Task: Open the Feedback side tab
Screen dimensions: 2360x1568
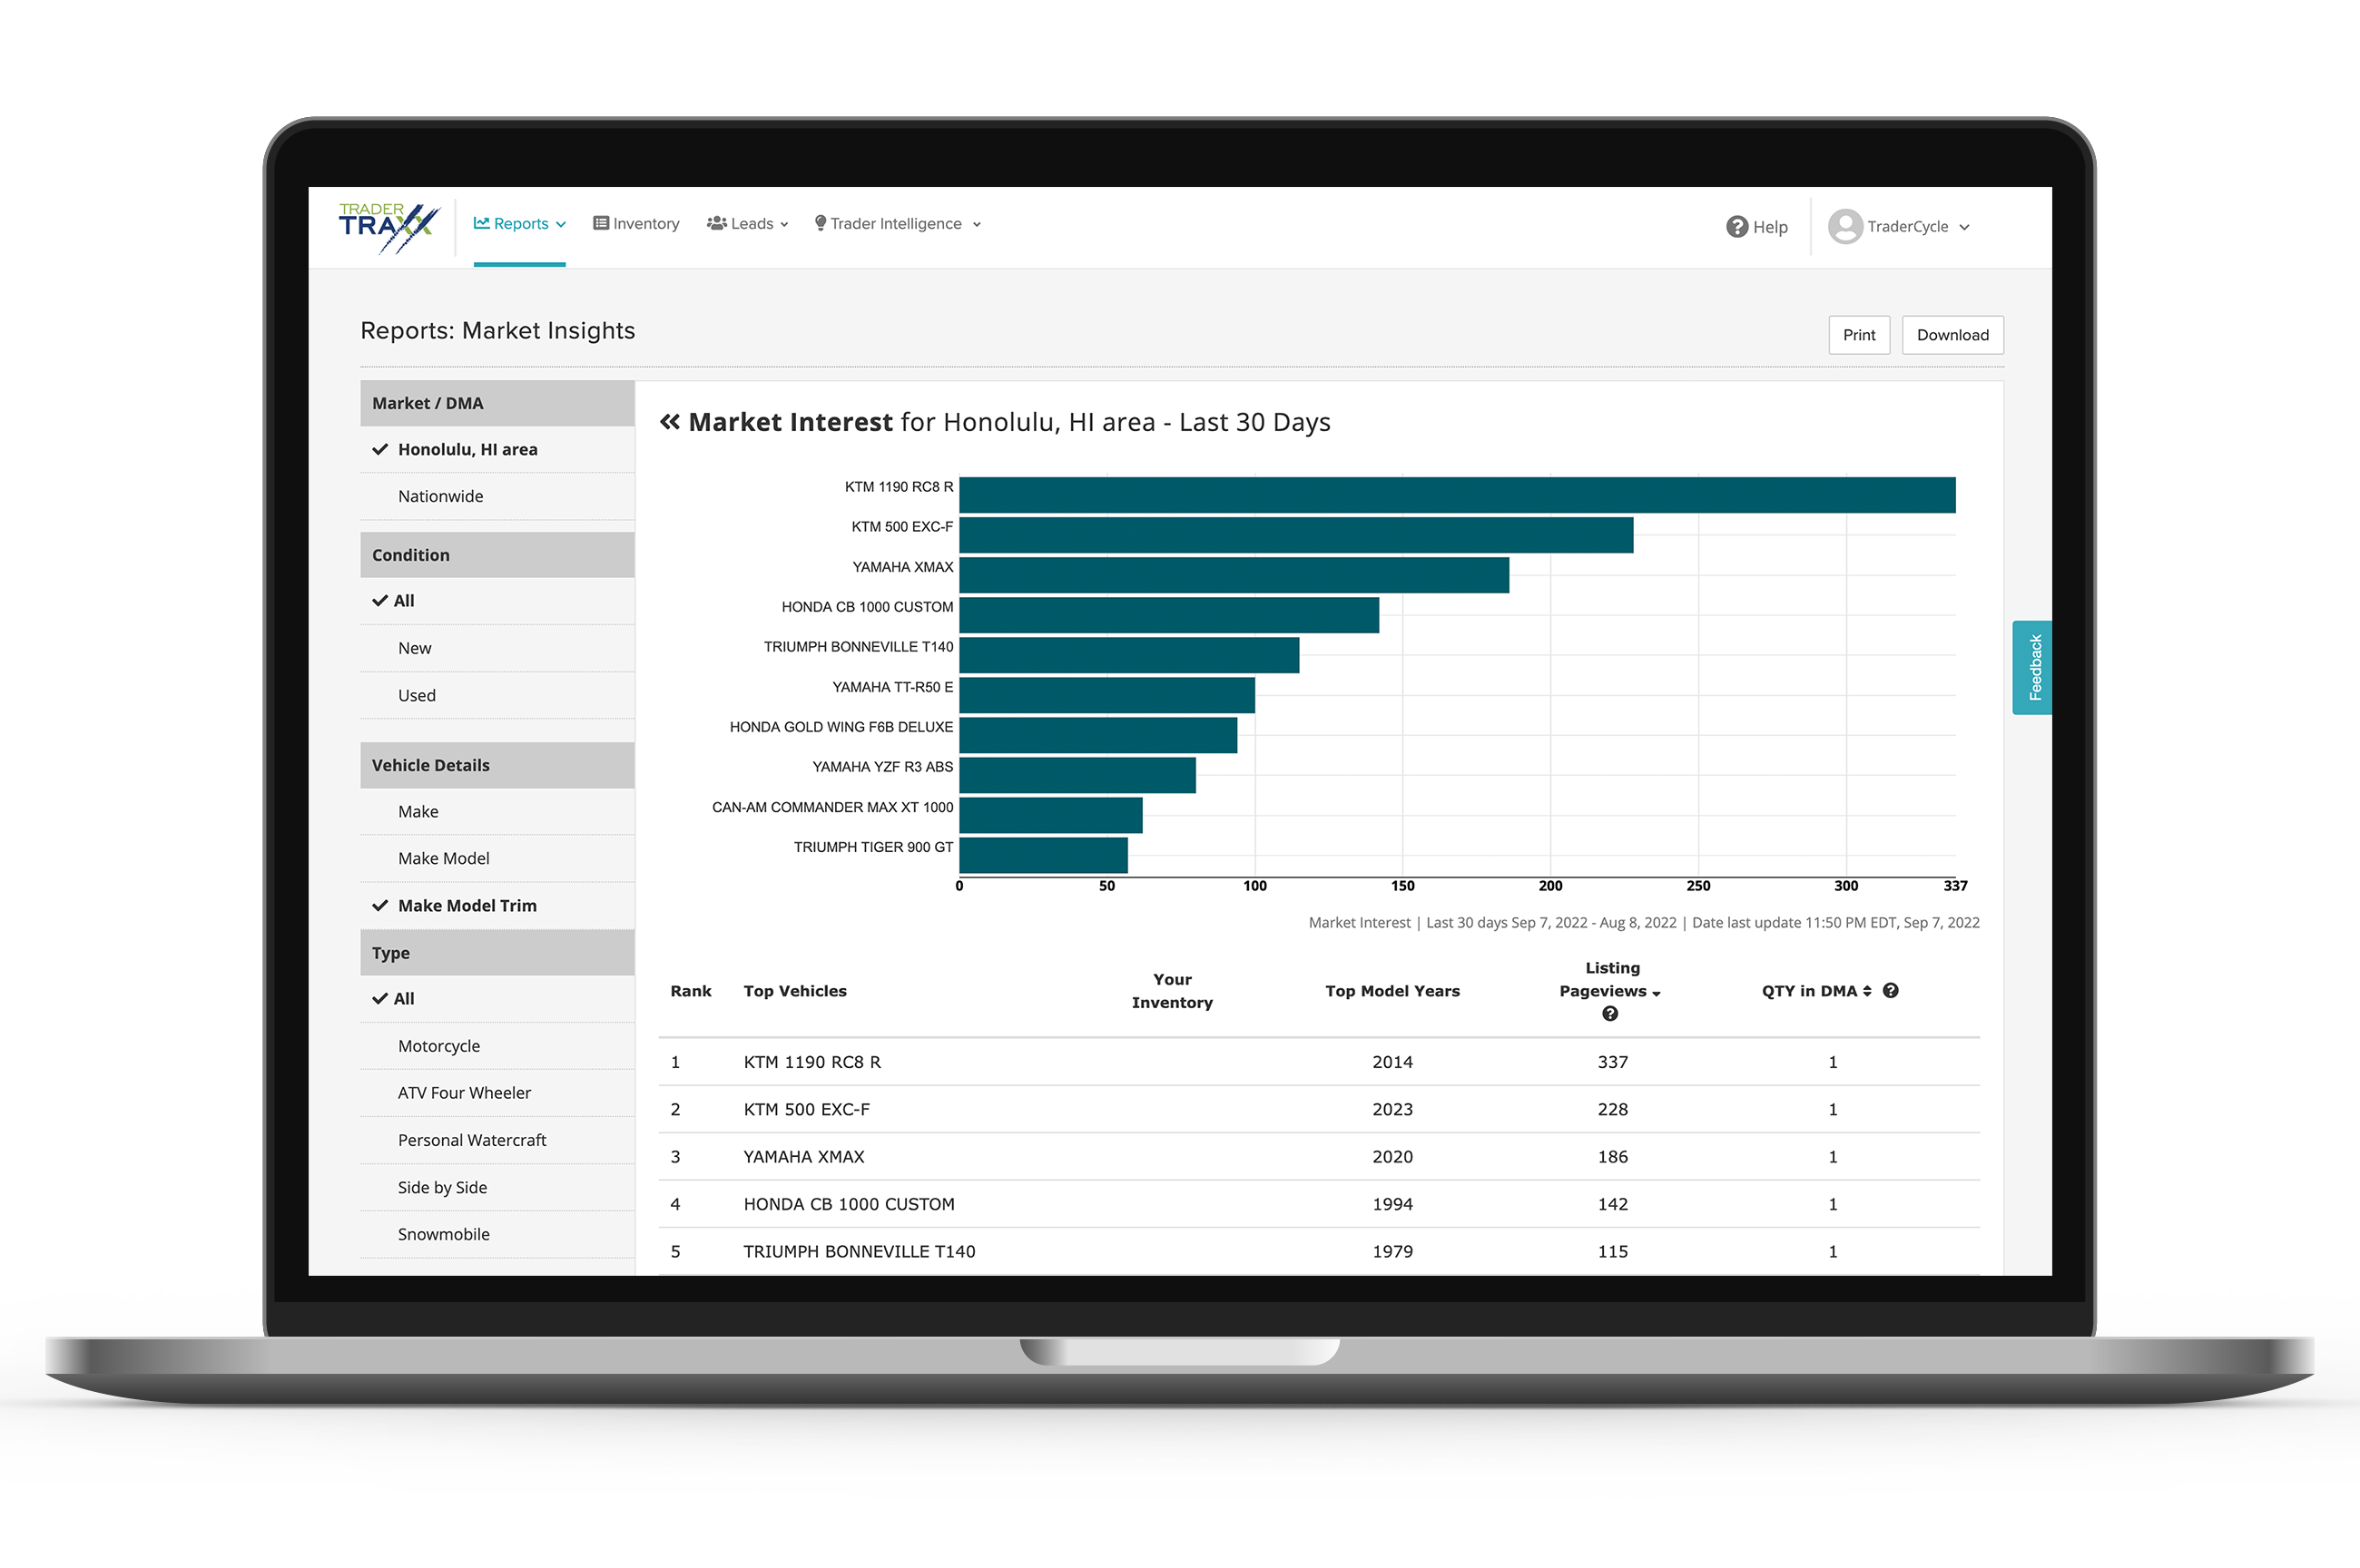Action: click(2033, 667)
